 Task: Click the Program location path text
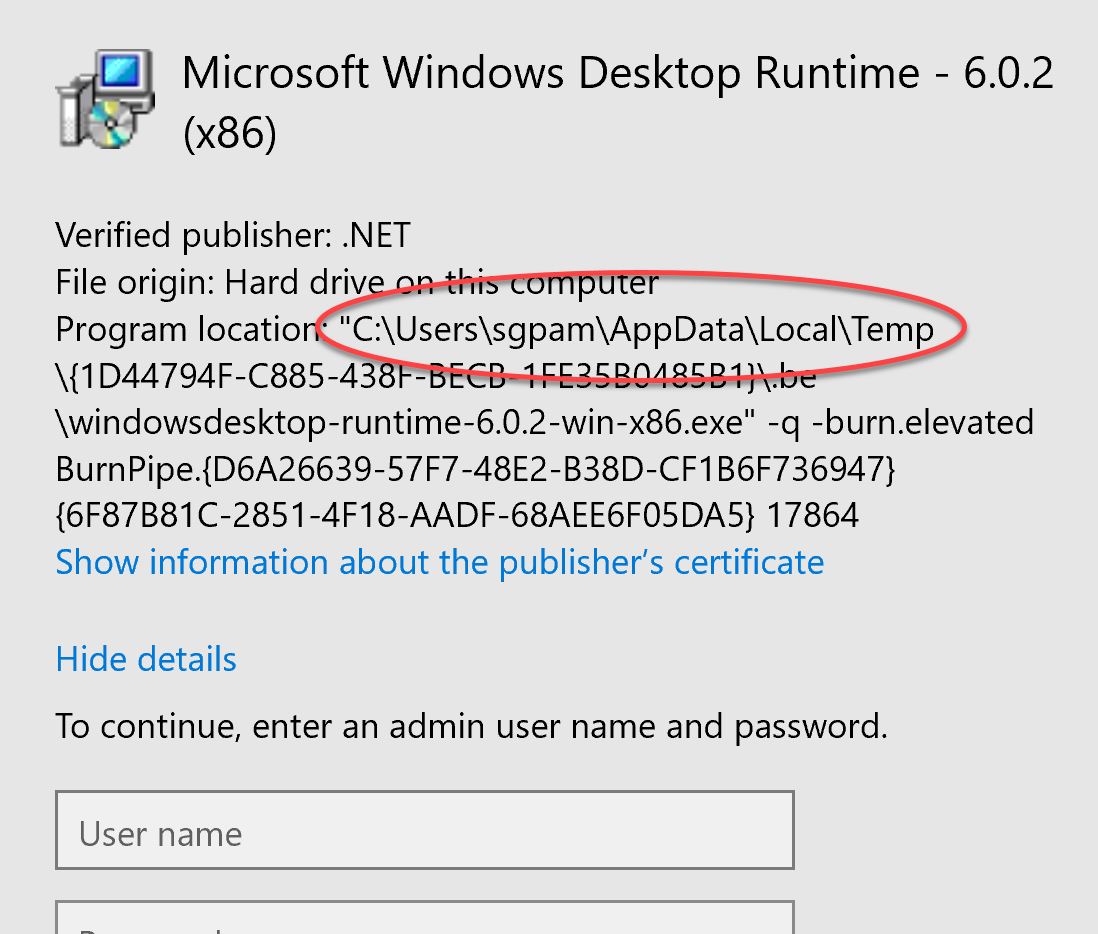coord(636,329)
